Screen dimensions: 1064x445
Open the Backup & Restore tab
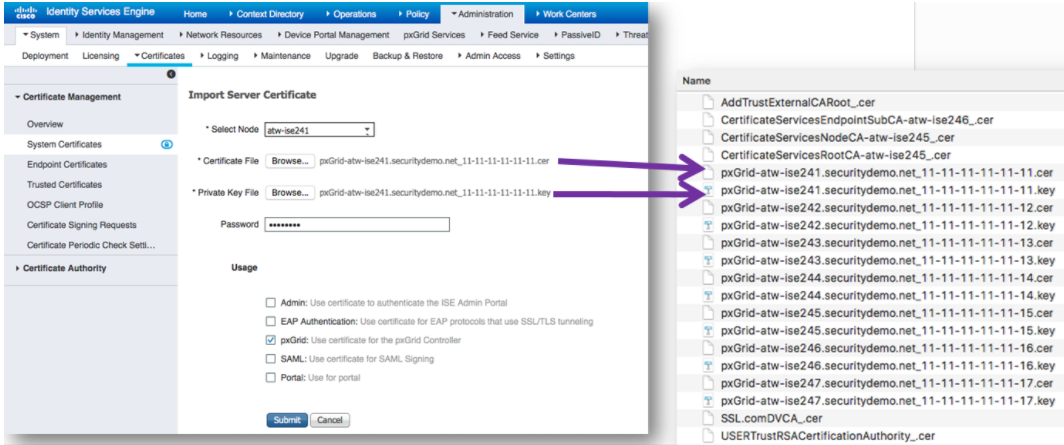tap(408, 56)
